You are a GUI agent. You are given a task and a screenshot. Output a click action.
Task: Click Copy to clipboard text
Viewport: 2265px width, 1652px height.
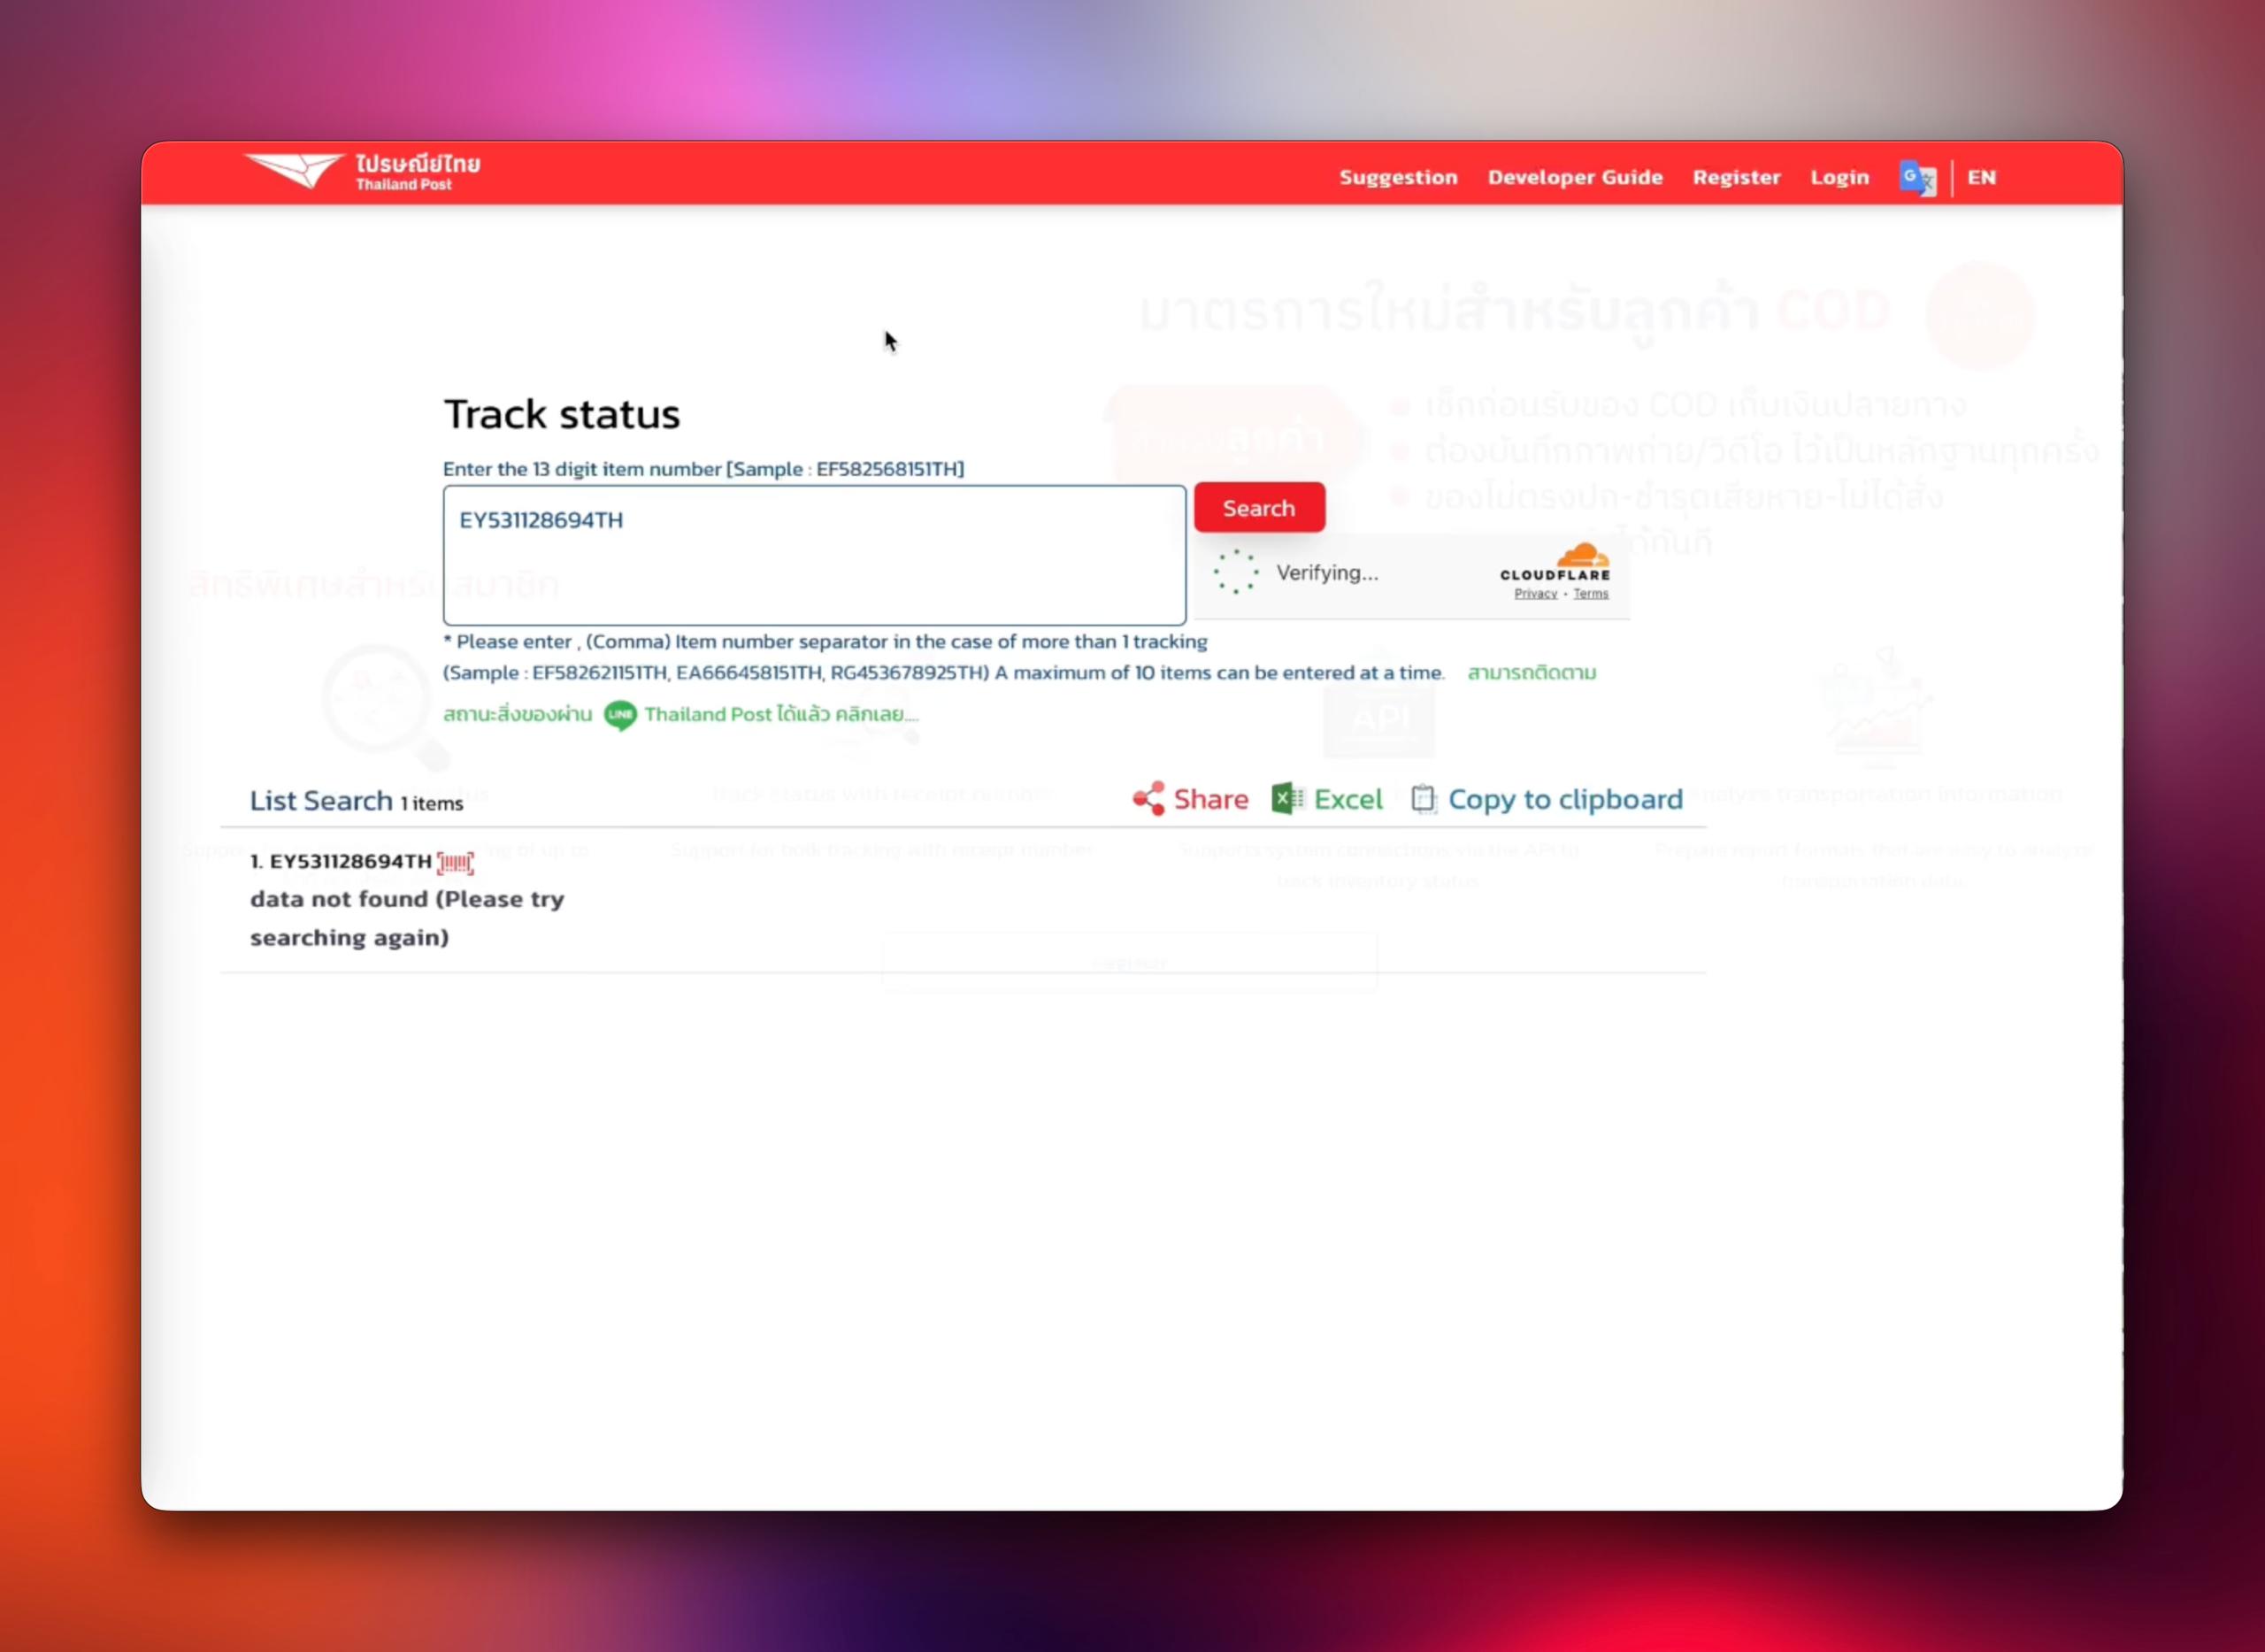[x=1565, y=800]
